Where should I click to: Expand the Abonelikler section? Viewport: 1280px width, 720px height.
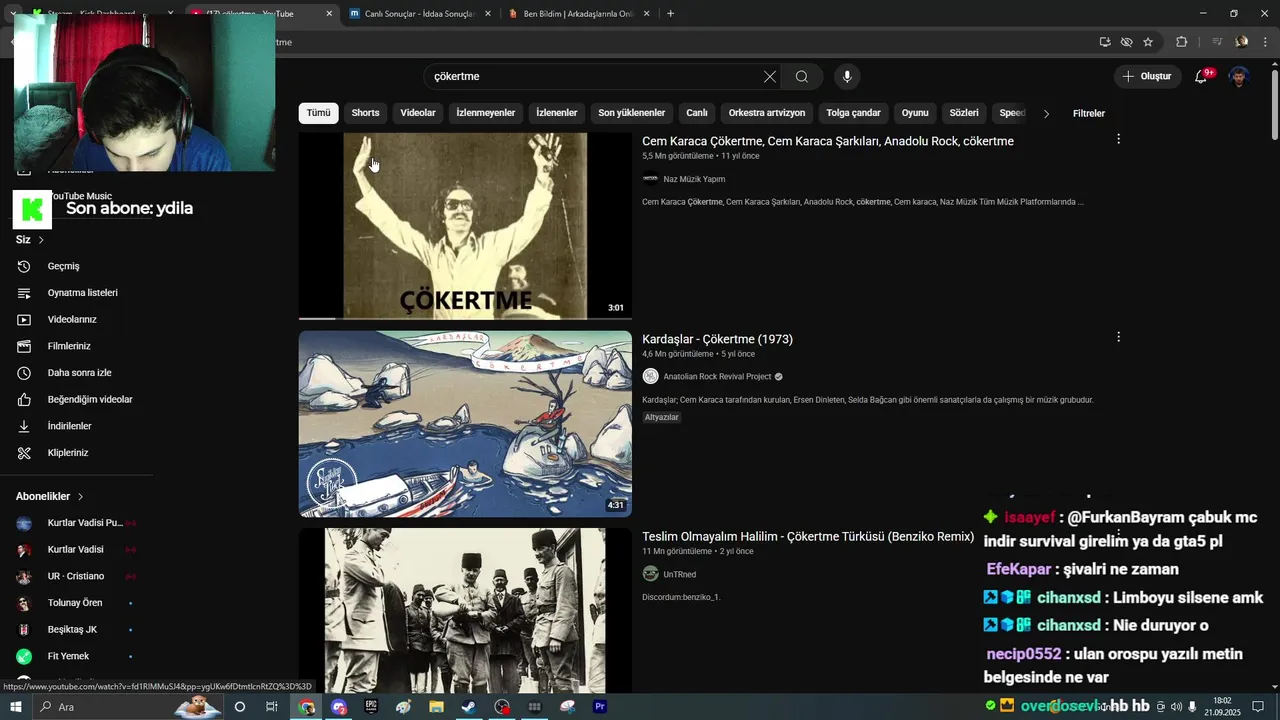tap(50, 496)
